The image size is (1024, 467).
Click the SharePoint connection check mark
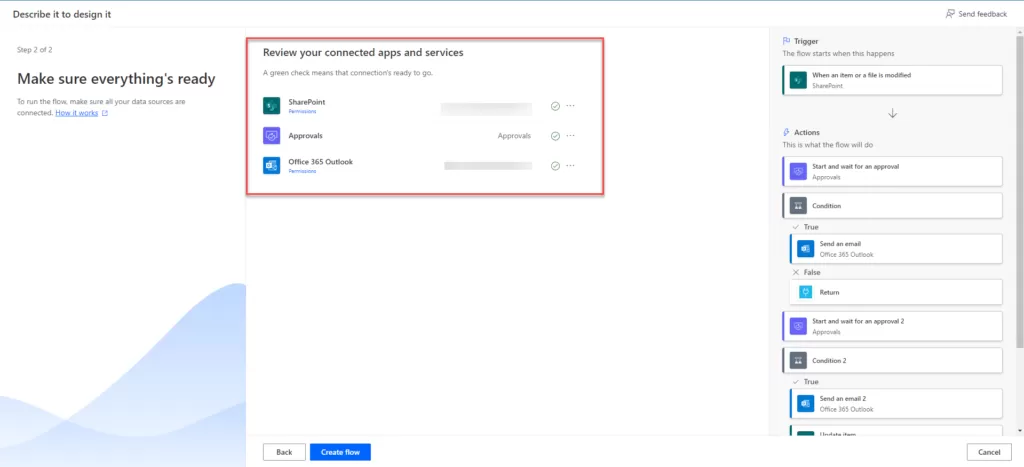(555, 106)
